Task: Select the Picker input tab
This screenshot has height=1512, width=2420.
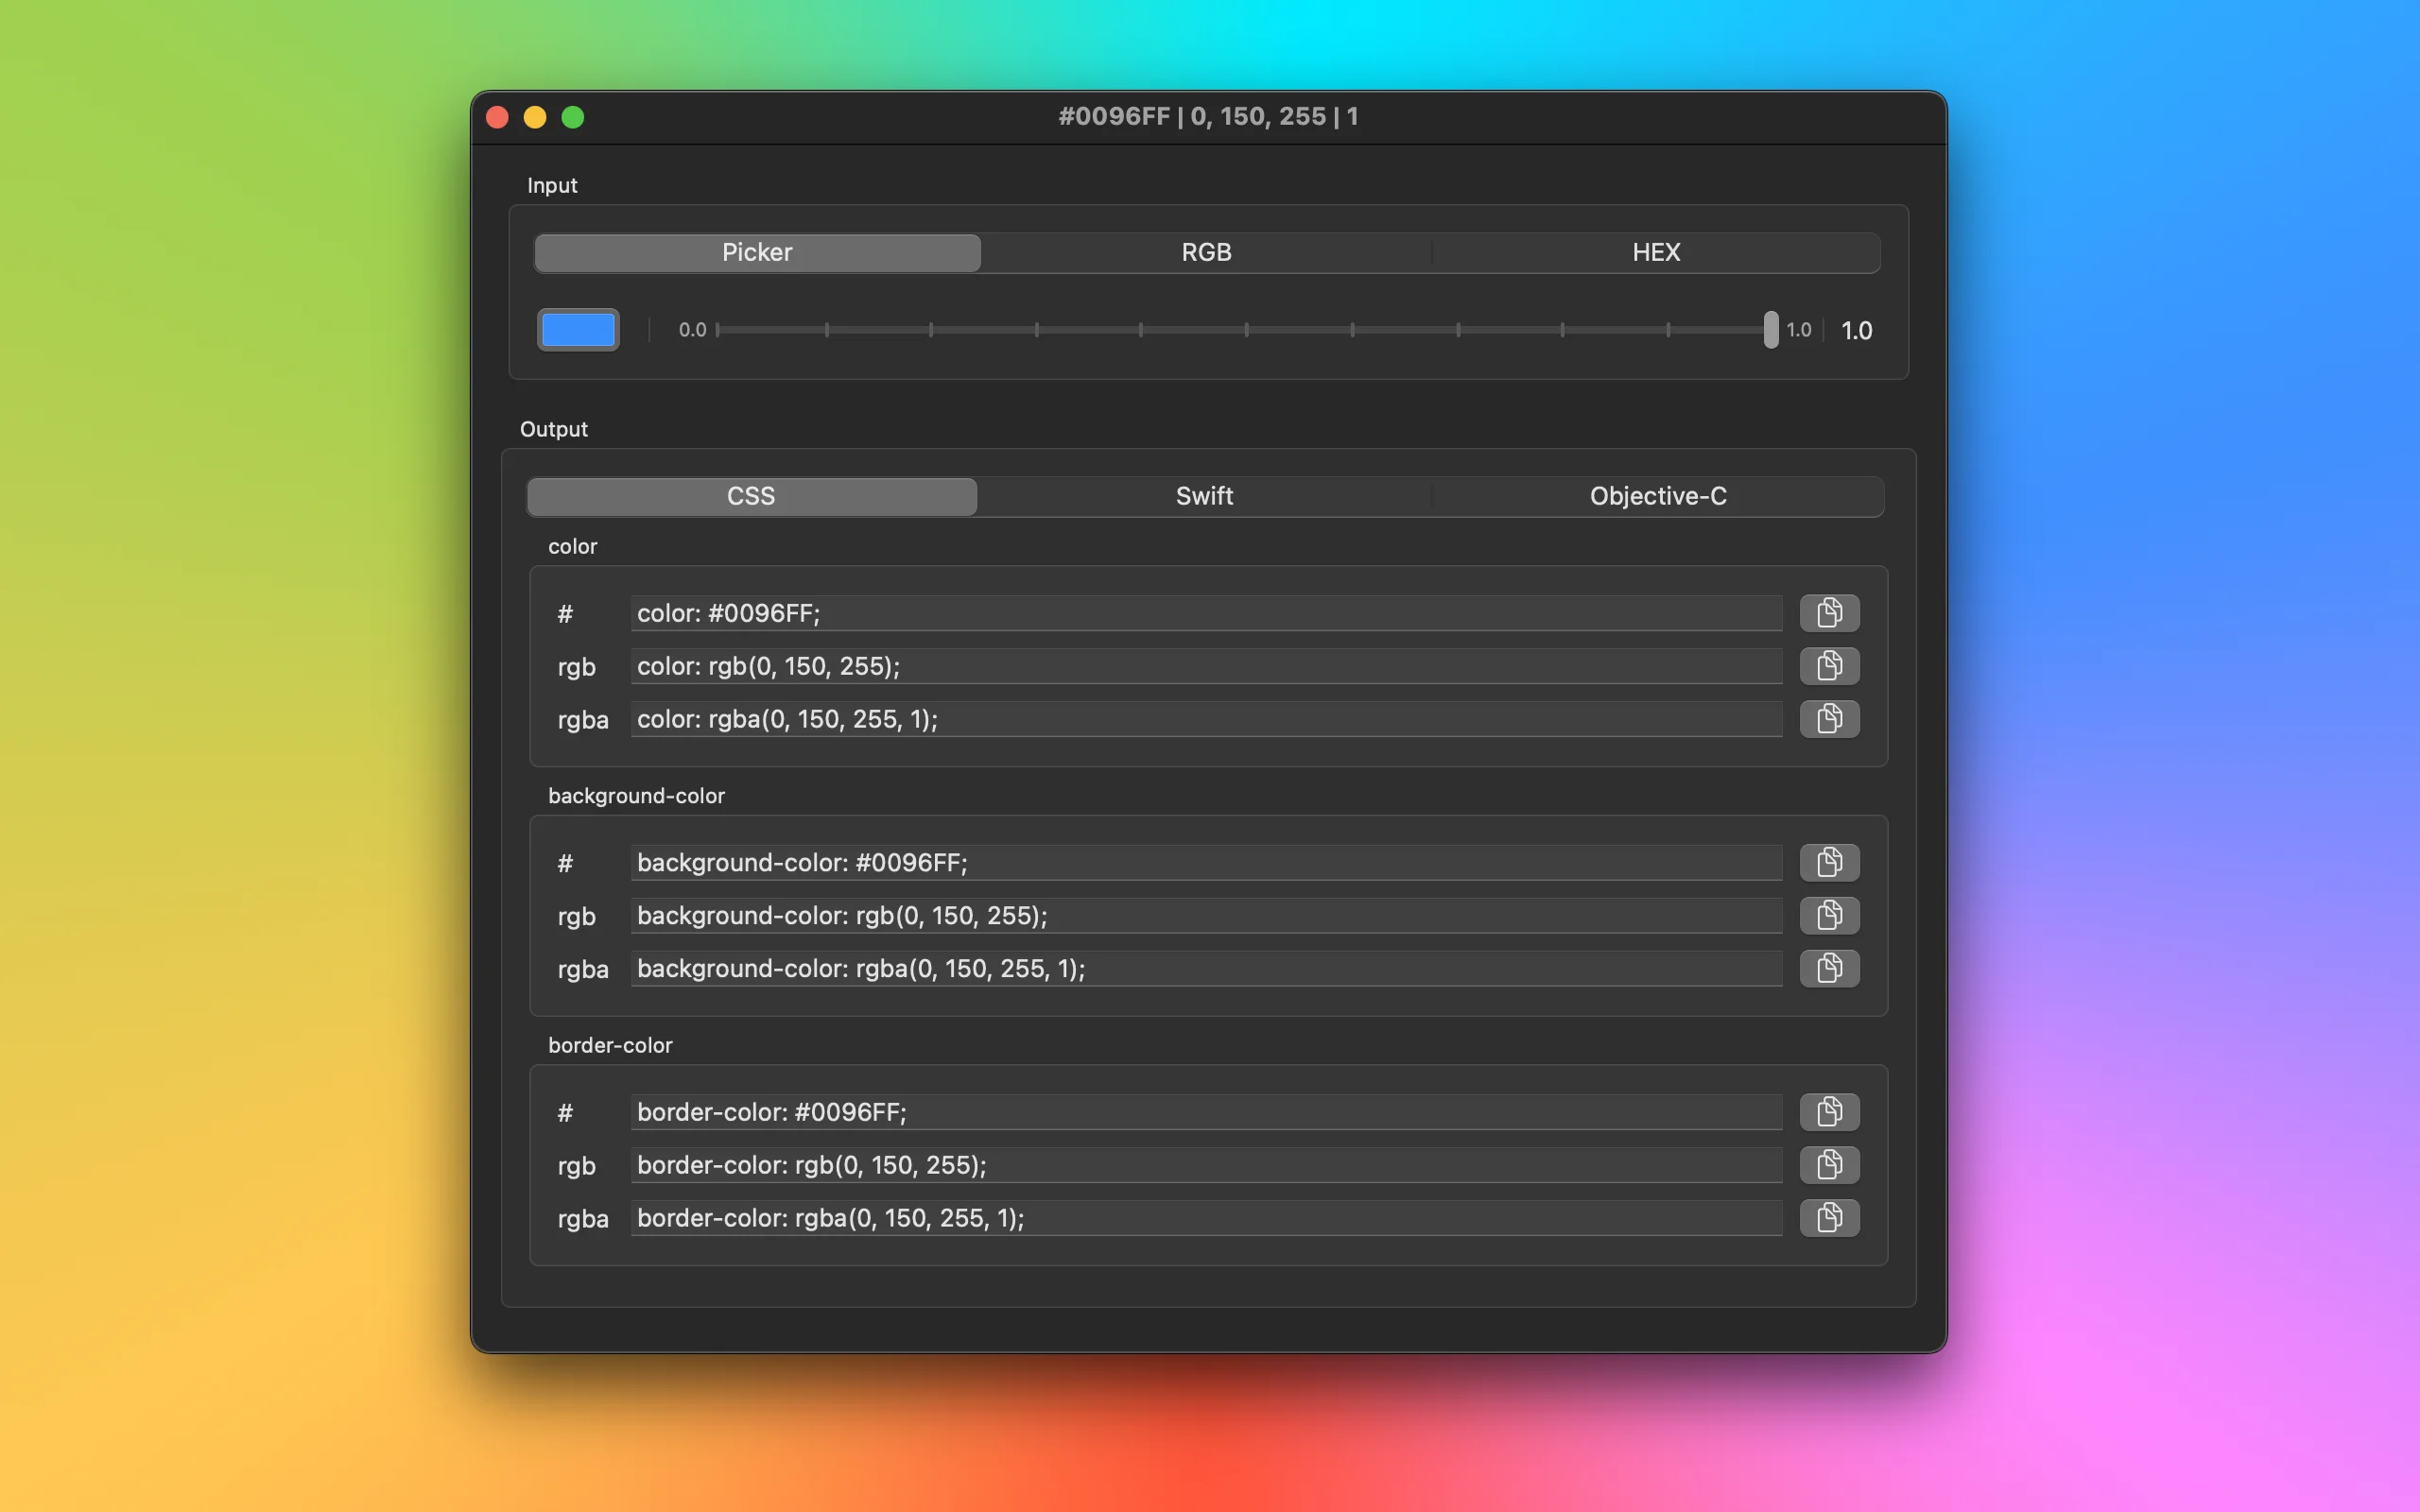Action: pos(757,253)
